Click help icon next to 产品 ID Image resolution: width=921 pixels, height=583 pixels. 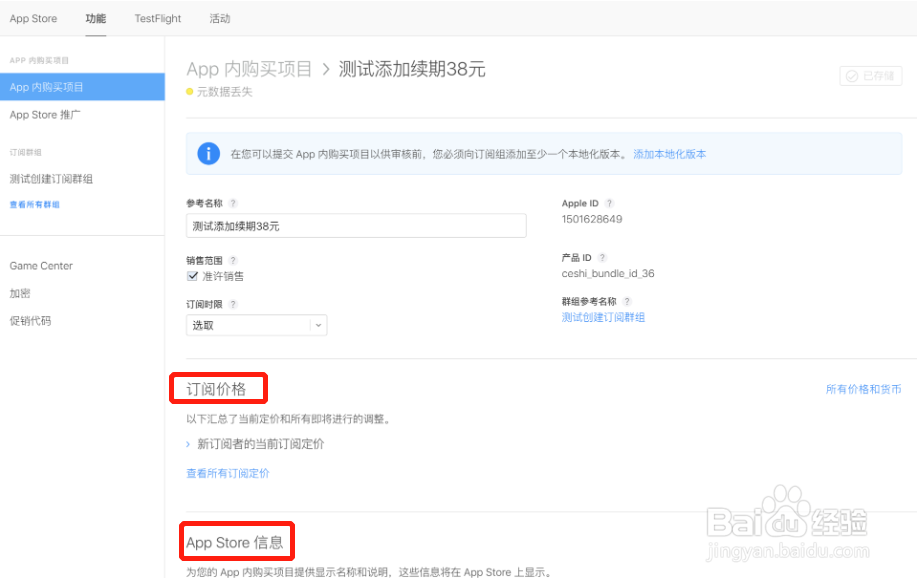[x=602, y=257]
